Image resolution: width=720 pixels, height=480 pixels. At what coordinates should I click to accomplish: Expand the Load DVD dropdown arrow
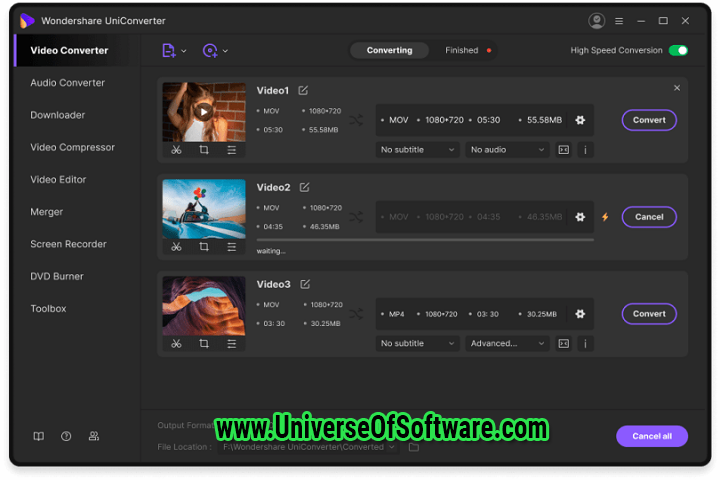[225, 51]
